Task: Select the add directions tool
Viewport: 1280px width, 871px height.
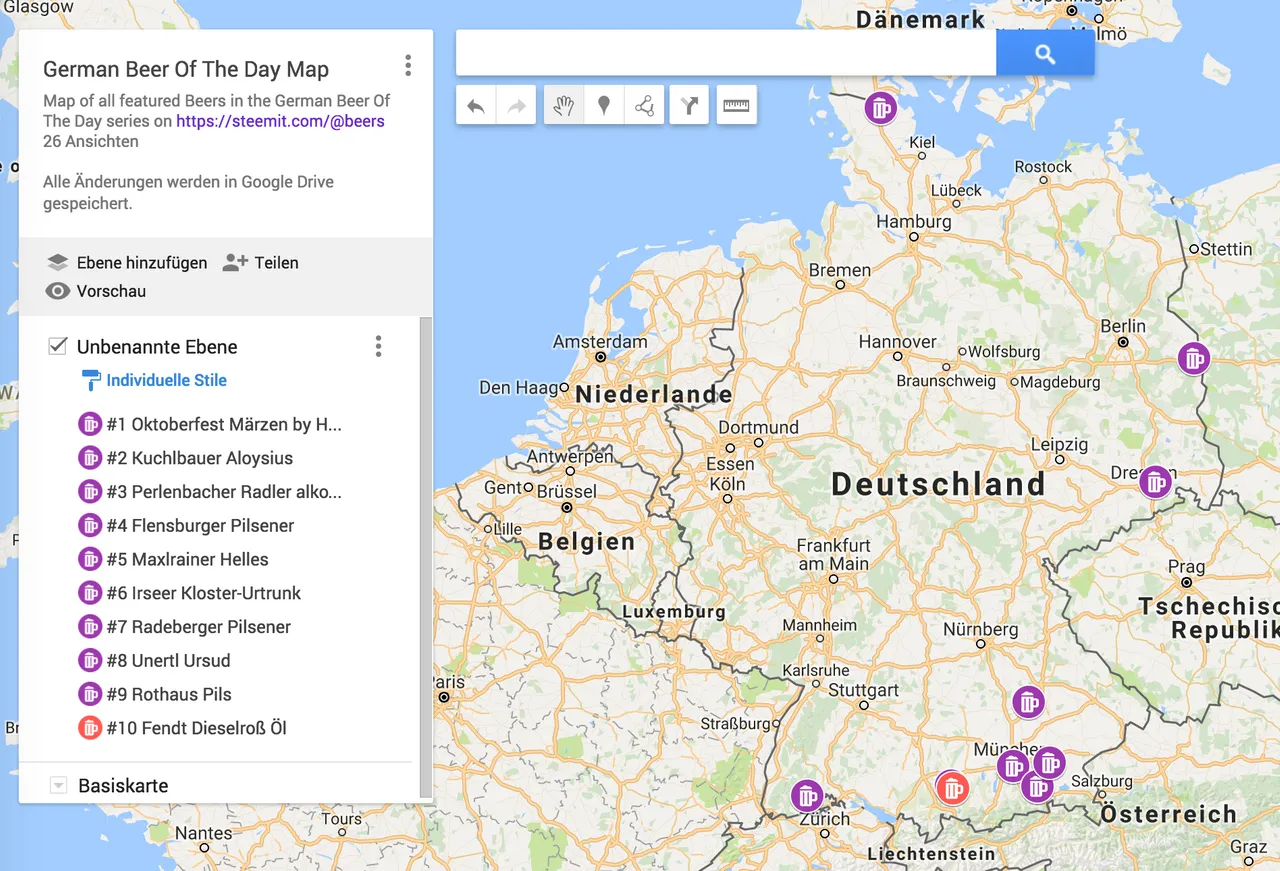Action: tap(689, 106)
